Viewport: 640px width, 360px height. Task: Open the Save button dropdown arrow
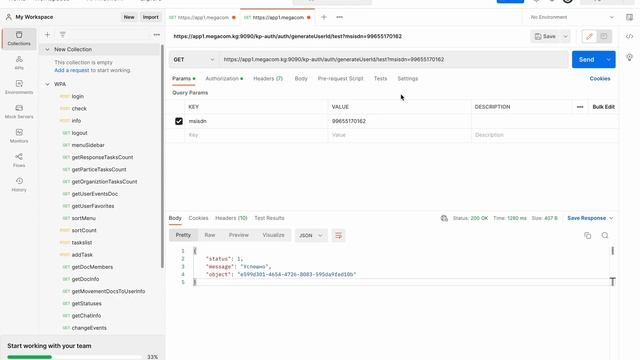565,36
